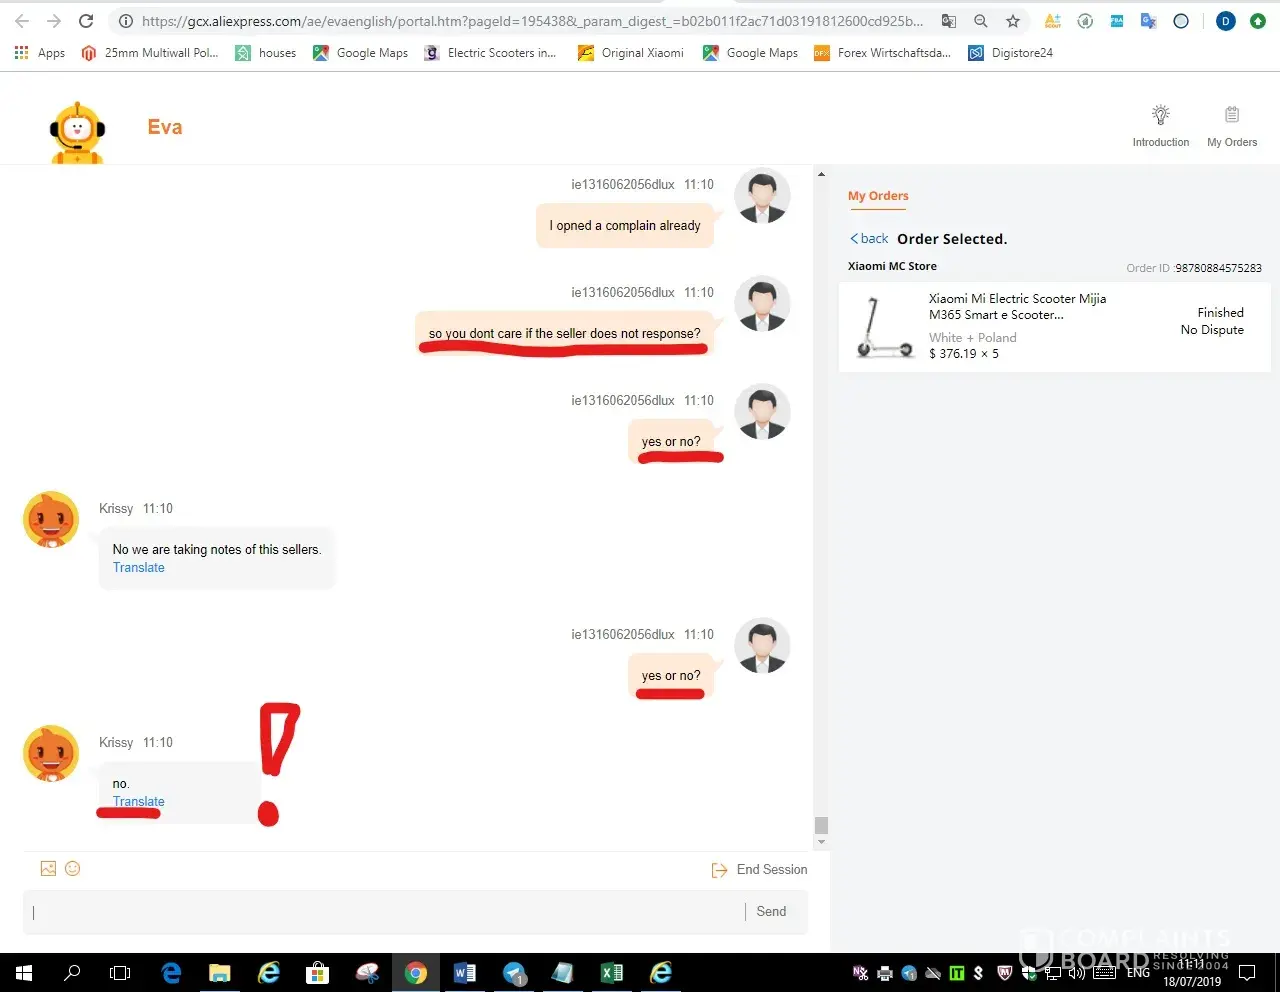Open File Explorer from the taskbar
Image resolution: width=1280 pixels, height=992 pixels.
220,972
